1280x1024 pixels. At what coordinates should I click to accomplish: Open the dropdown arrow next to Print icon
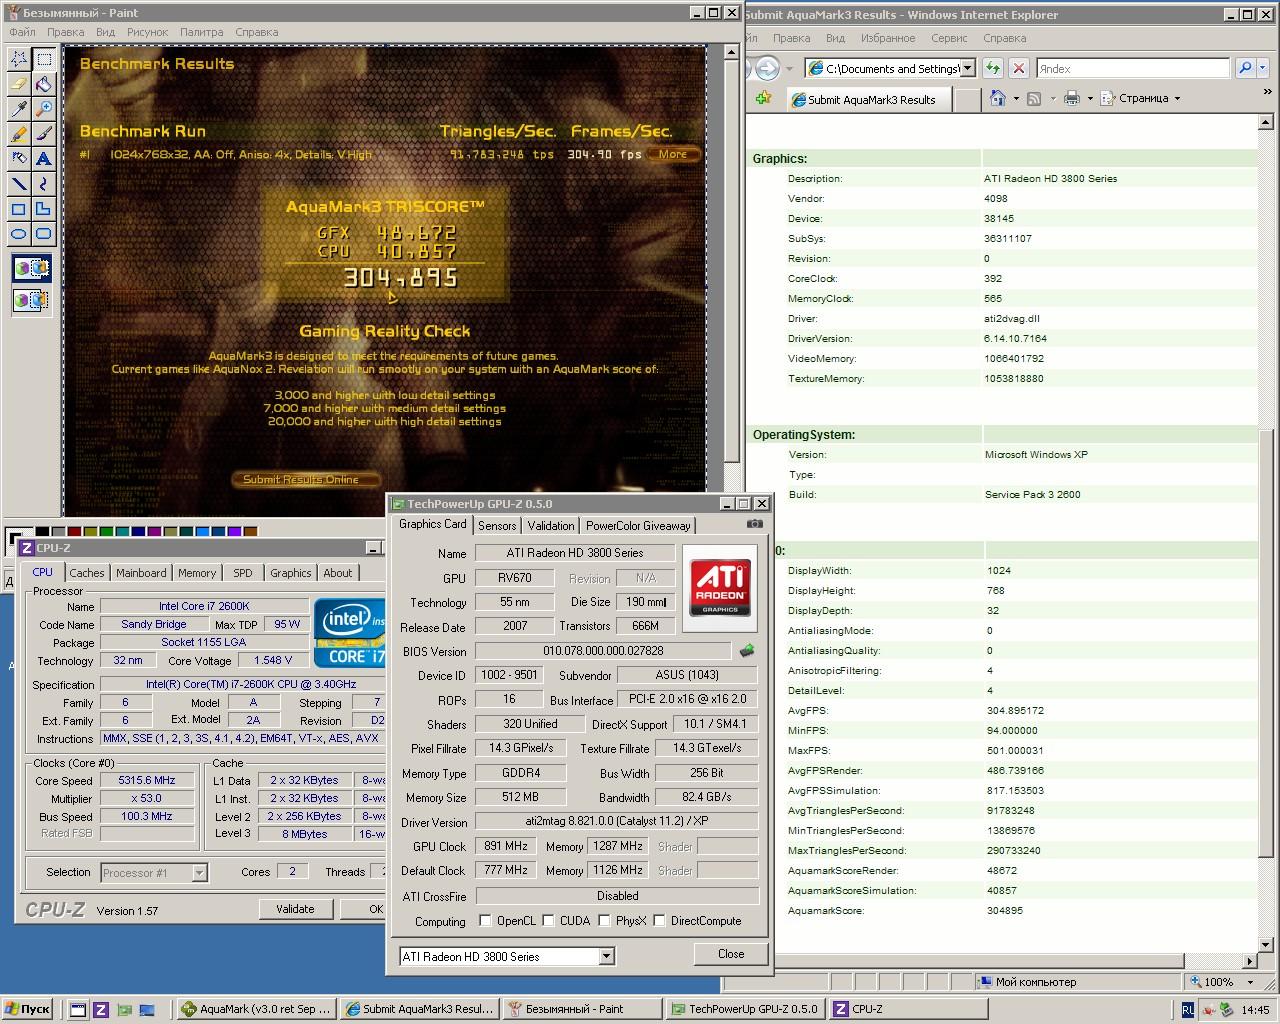click(1090, 98)
